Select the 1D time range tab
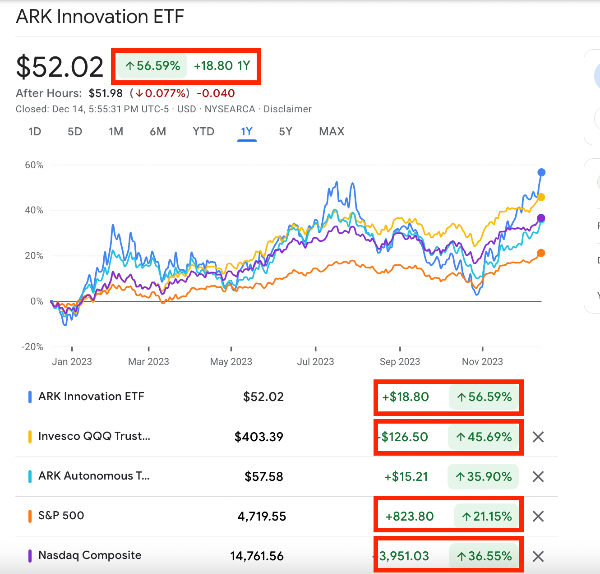Screen dimensions: 600x574 pyautogui.click(x=35, y=132)
